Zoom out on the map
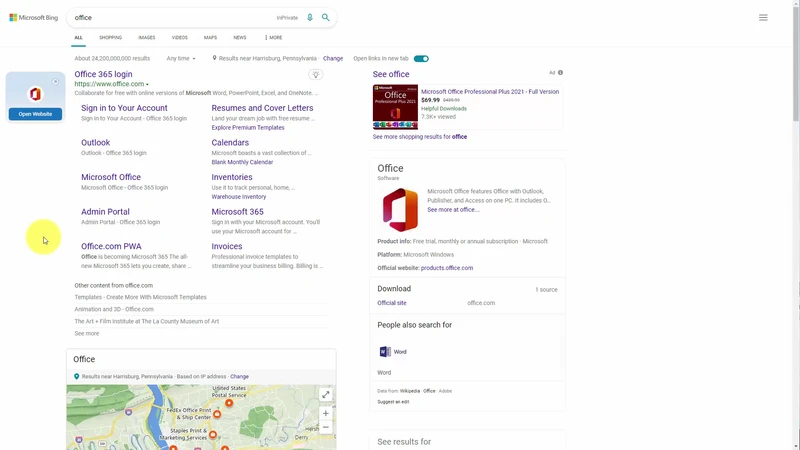 coord(326,428)
